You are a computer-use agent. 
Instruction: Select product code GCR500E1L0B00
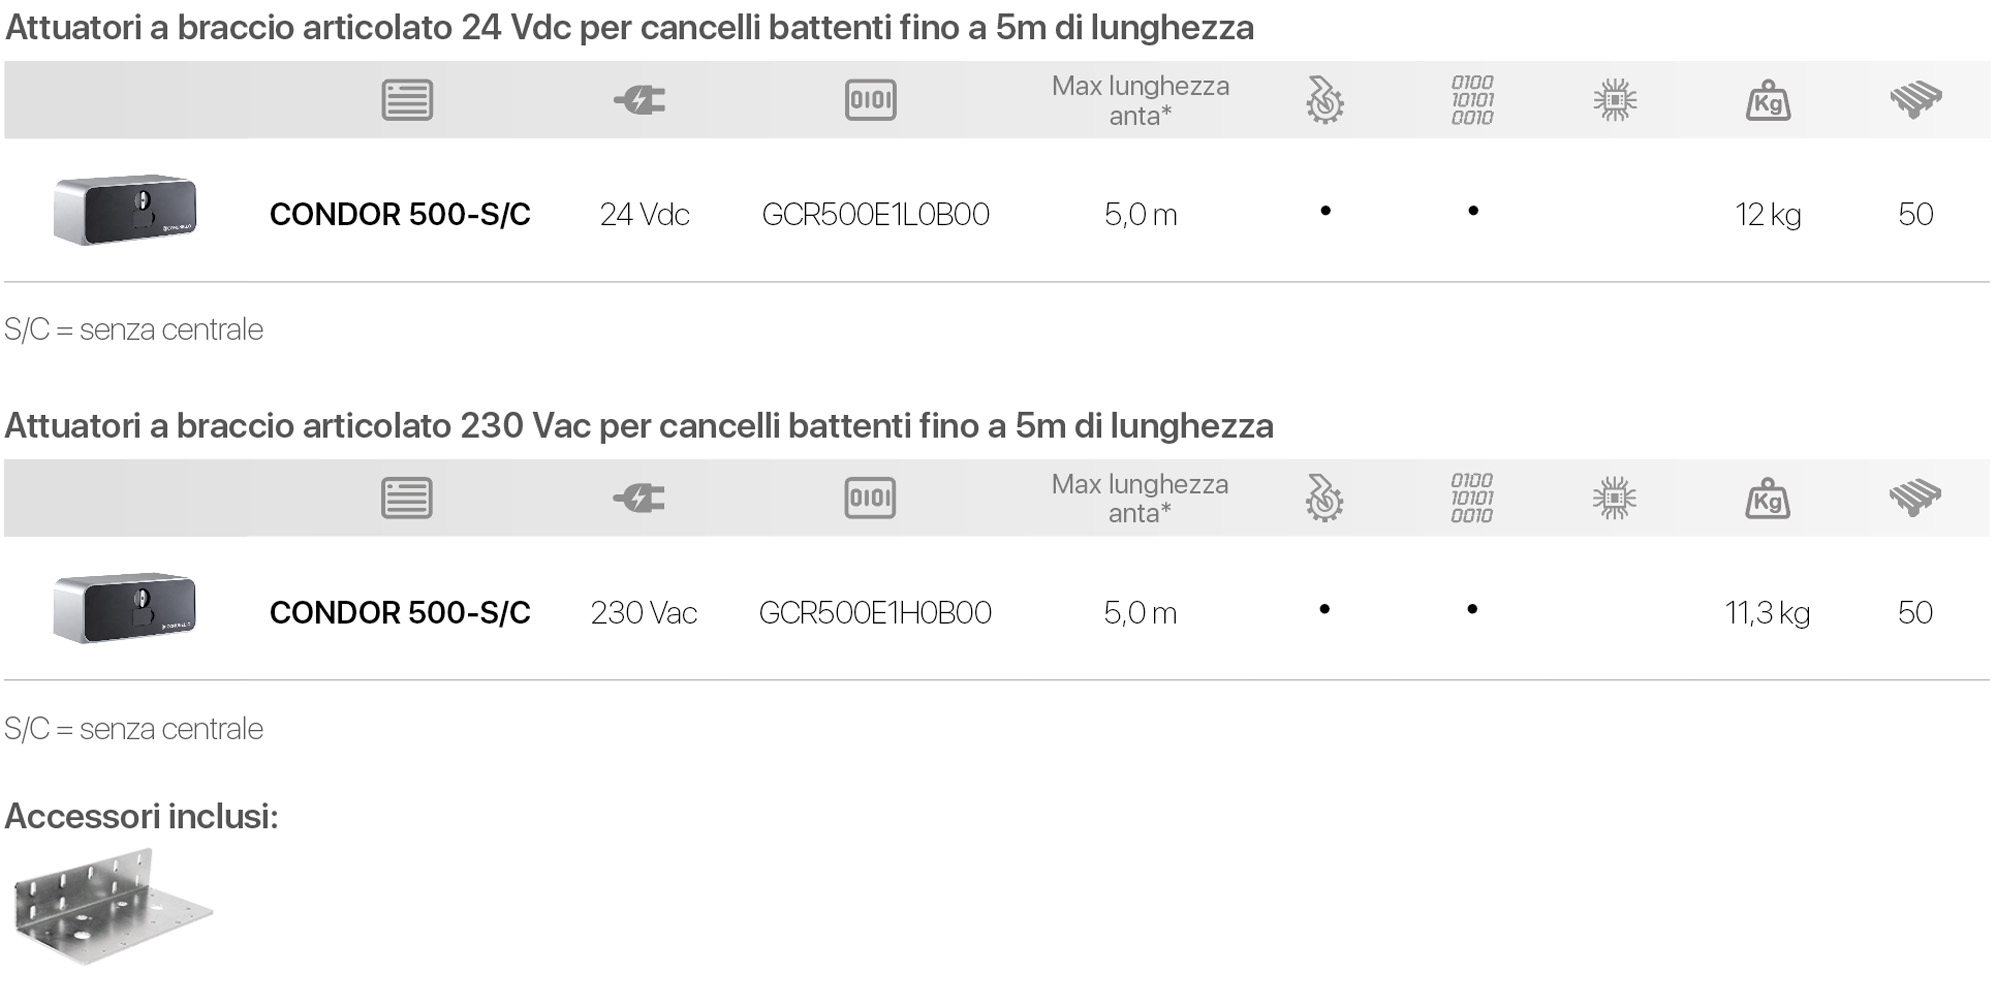(x=875, y=214)
